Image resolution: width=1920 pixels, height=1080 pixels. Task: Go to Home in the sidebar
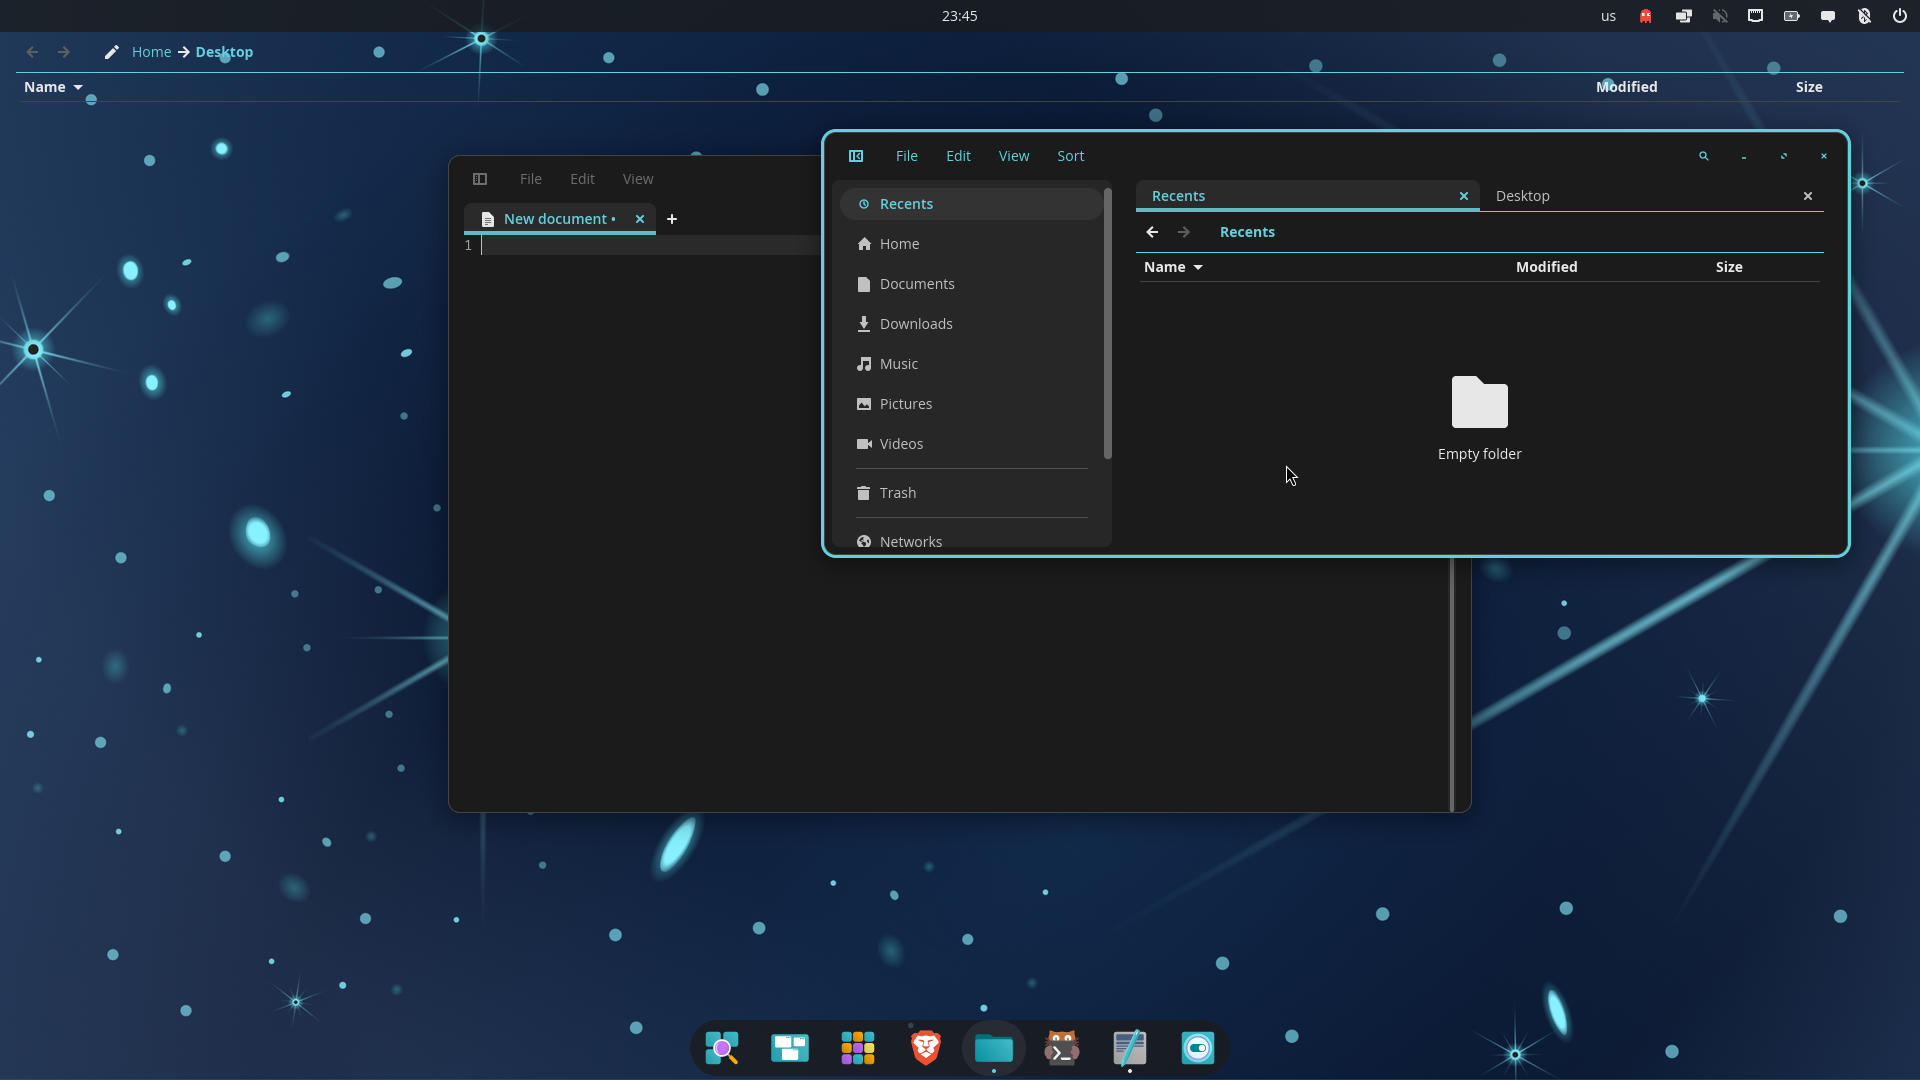(971, 244)
